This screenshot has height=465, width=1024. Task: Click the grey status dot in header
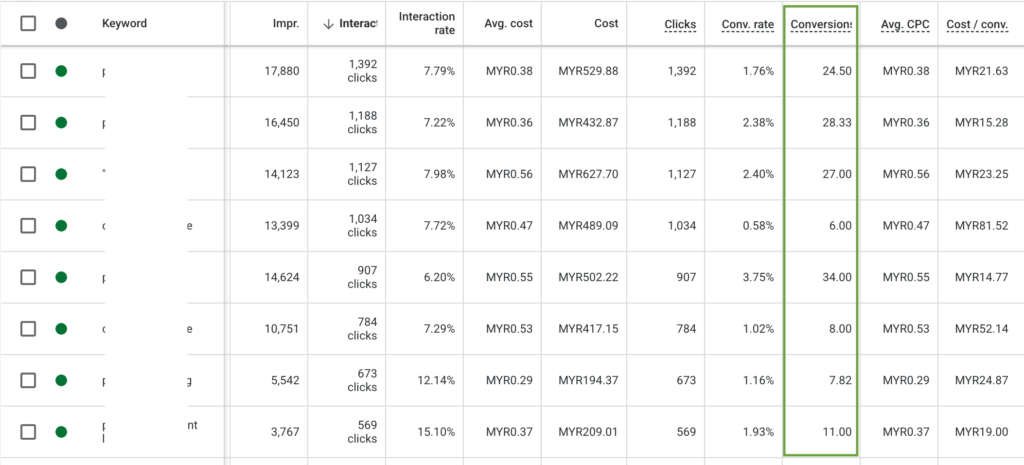click(x=61, y=23)
